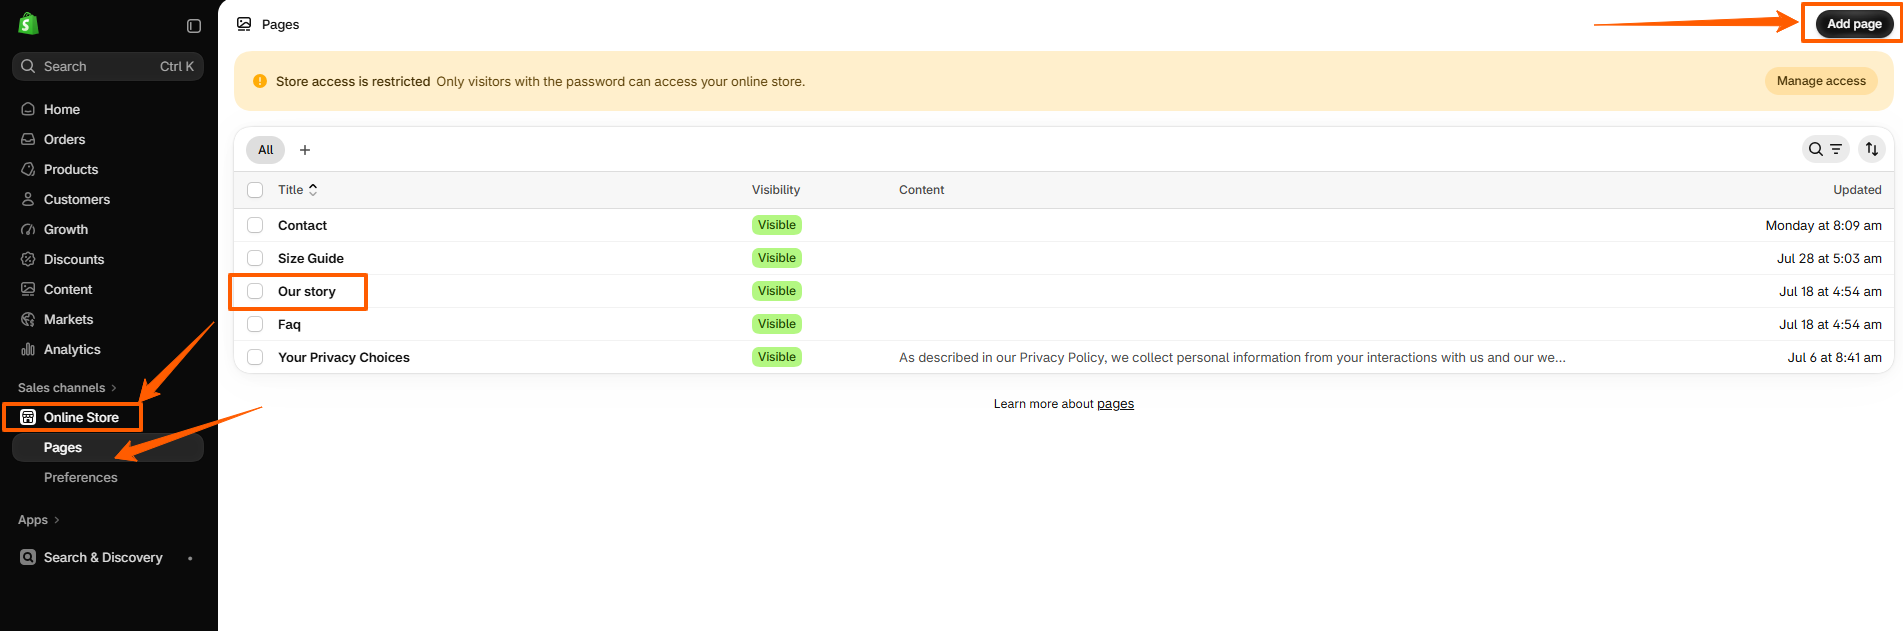1903x631 pixels.
Task: Click the Orders inbox icon
Action: 28,139
